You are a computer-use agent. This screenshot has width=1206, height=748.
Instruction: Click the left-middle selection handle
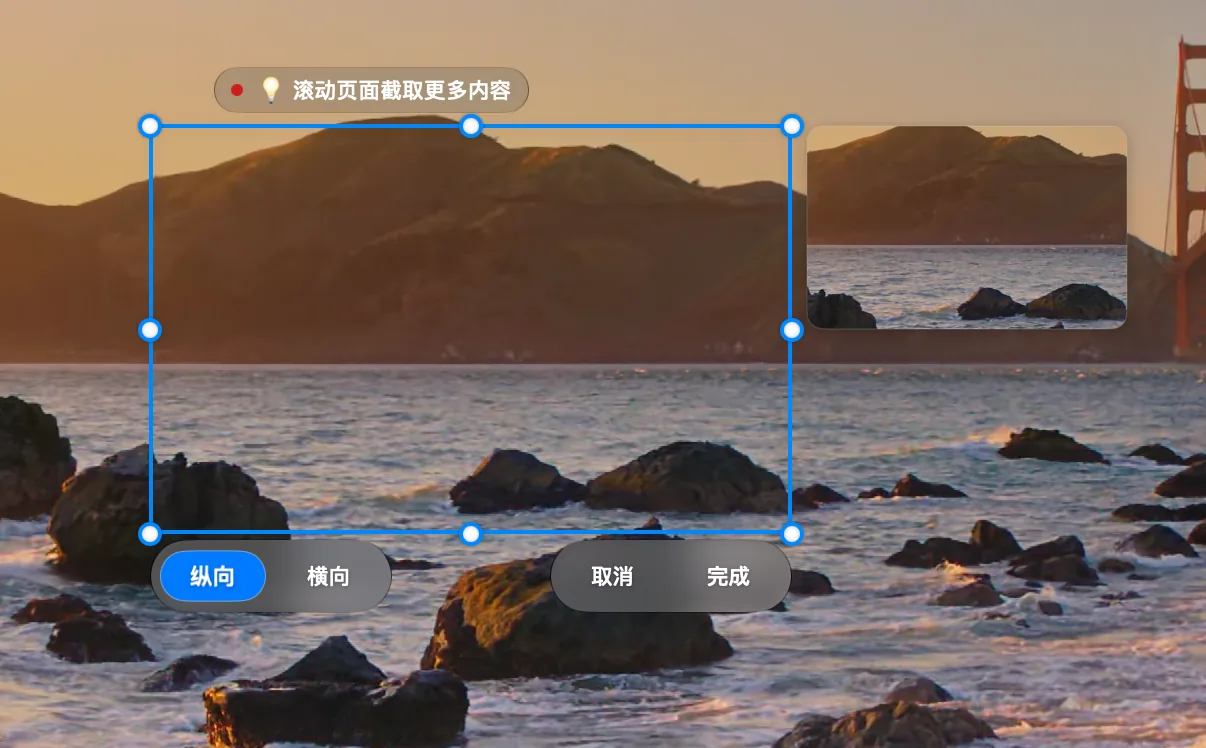click(150, 330)
